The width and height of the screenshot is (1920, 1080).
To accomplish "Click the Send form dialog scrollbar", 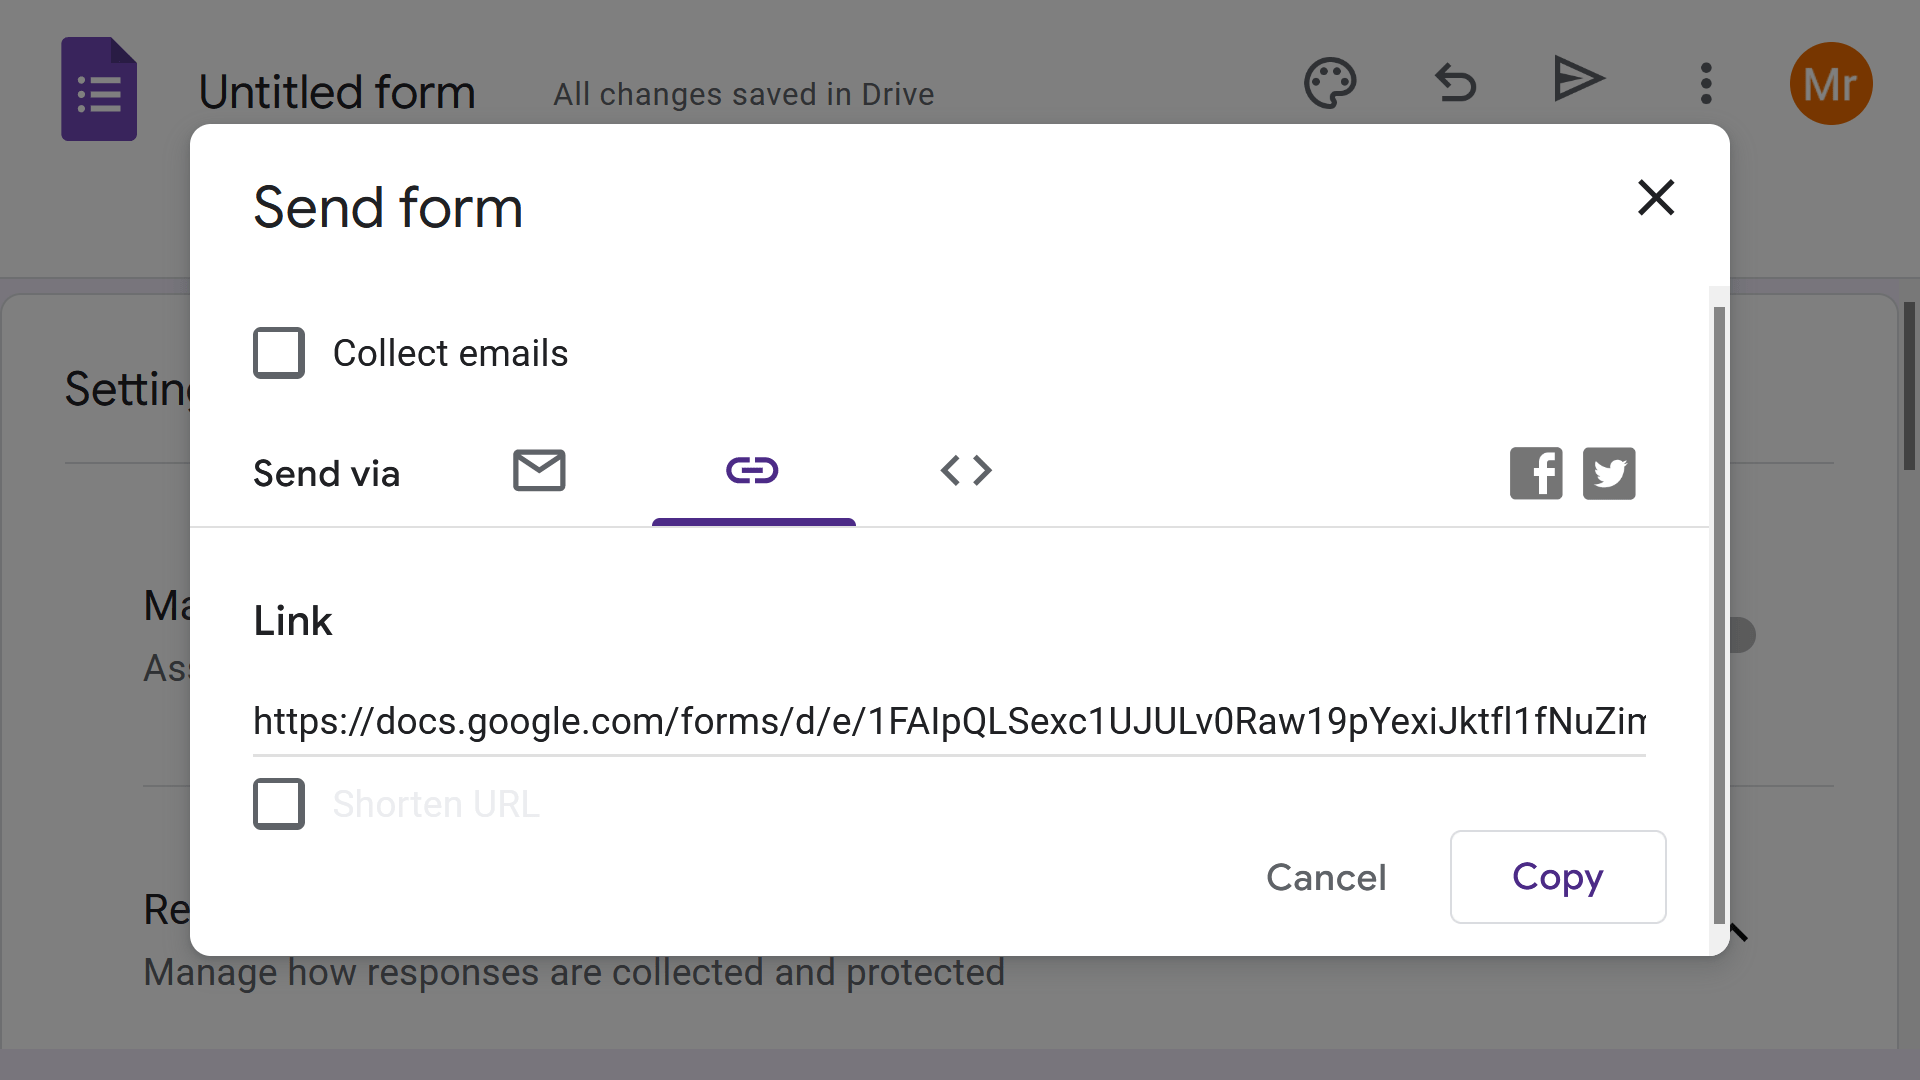I will coord(1719,614).
